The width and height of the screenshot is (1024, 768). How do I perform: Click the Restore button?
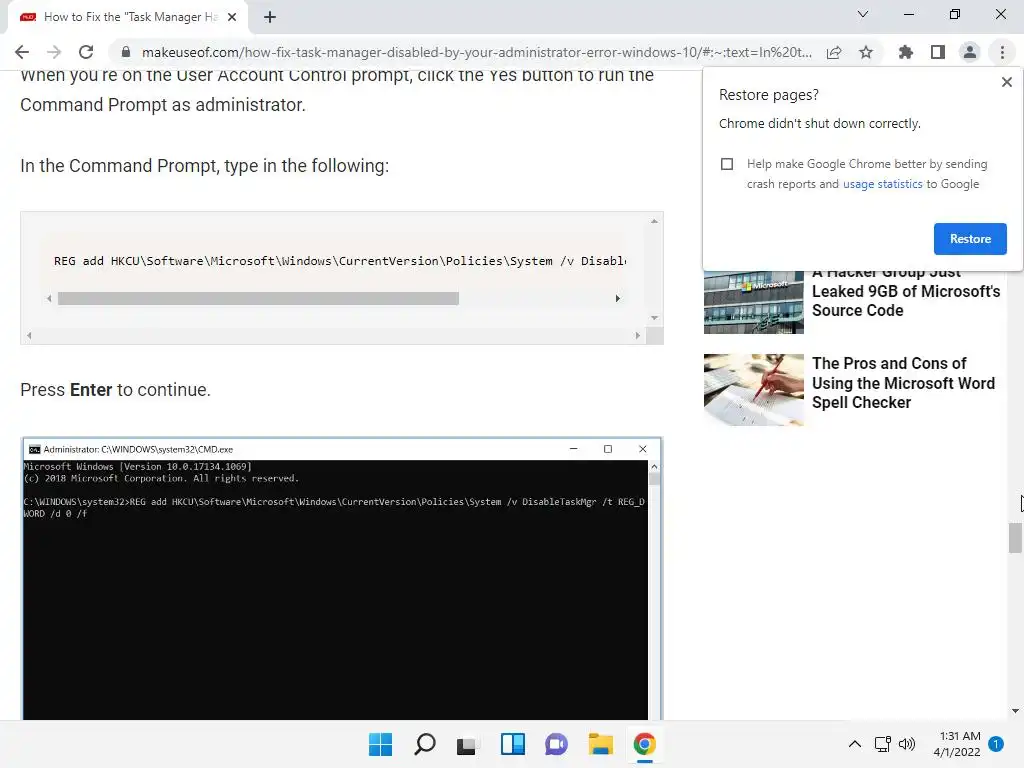point(970,239)
